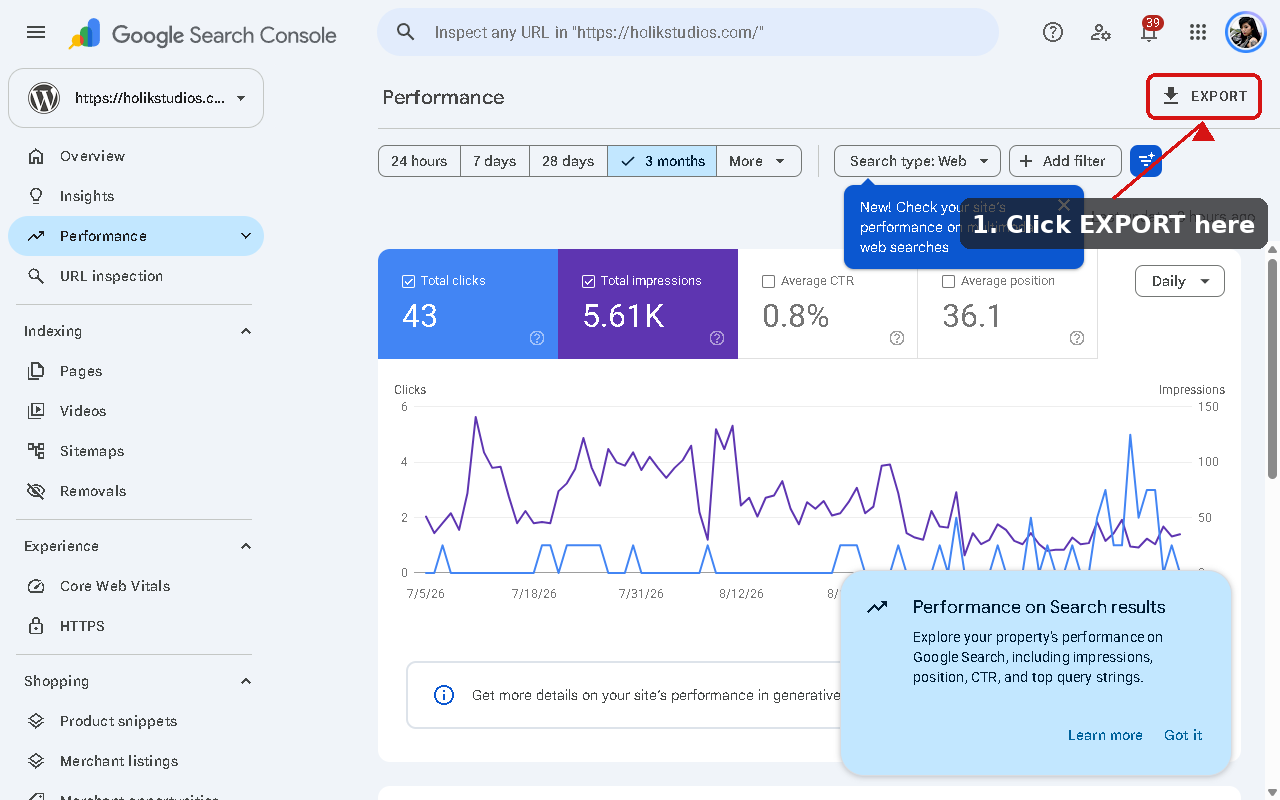The width and height of the screenshot is (1280, 800).
Task: Select the 7 days date range
Action: coord(495,161)
